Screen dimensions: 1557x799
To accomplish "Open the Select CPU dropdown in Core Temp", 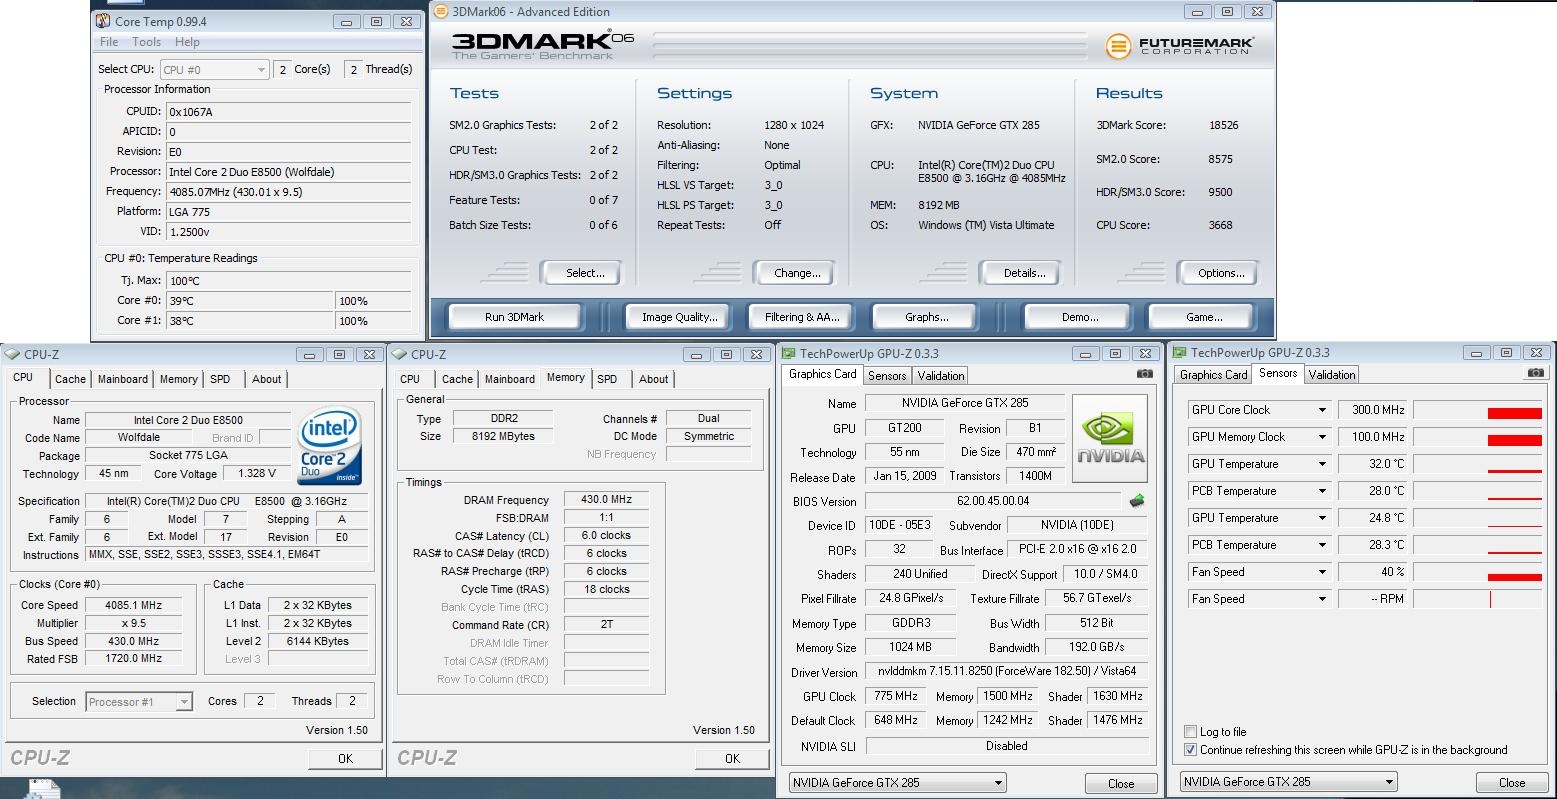I will (x=214, y=69).
